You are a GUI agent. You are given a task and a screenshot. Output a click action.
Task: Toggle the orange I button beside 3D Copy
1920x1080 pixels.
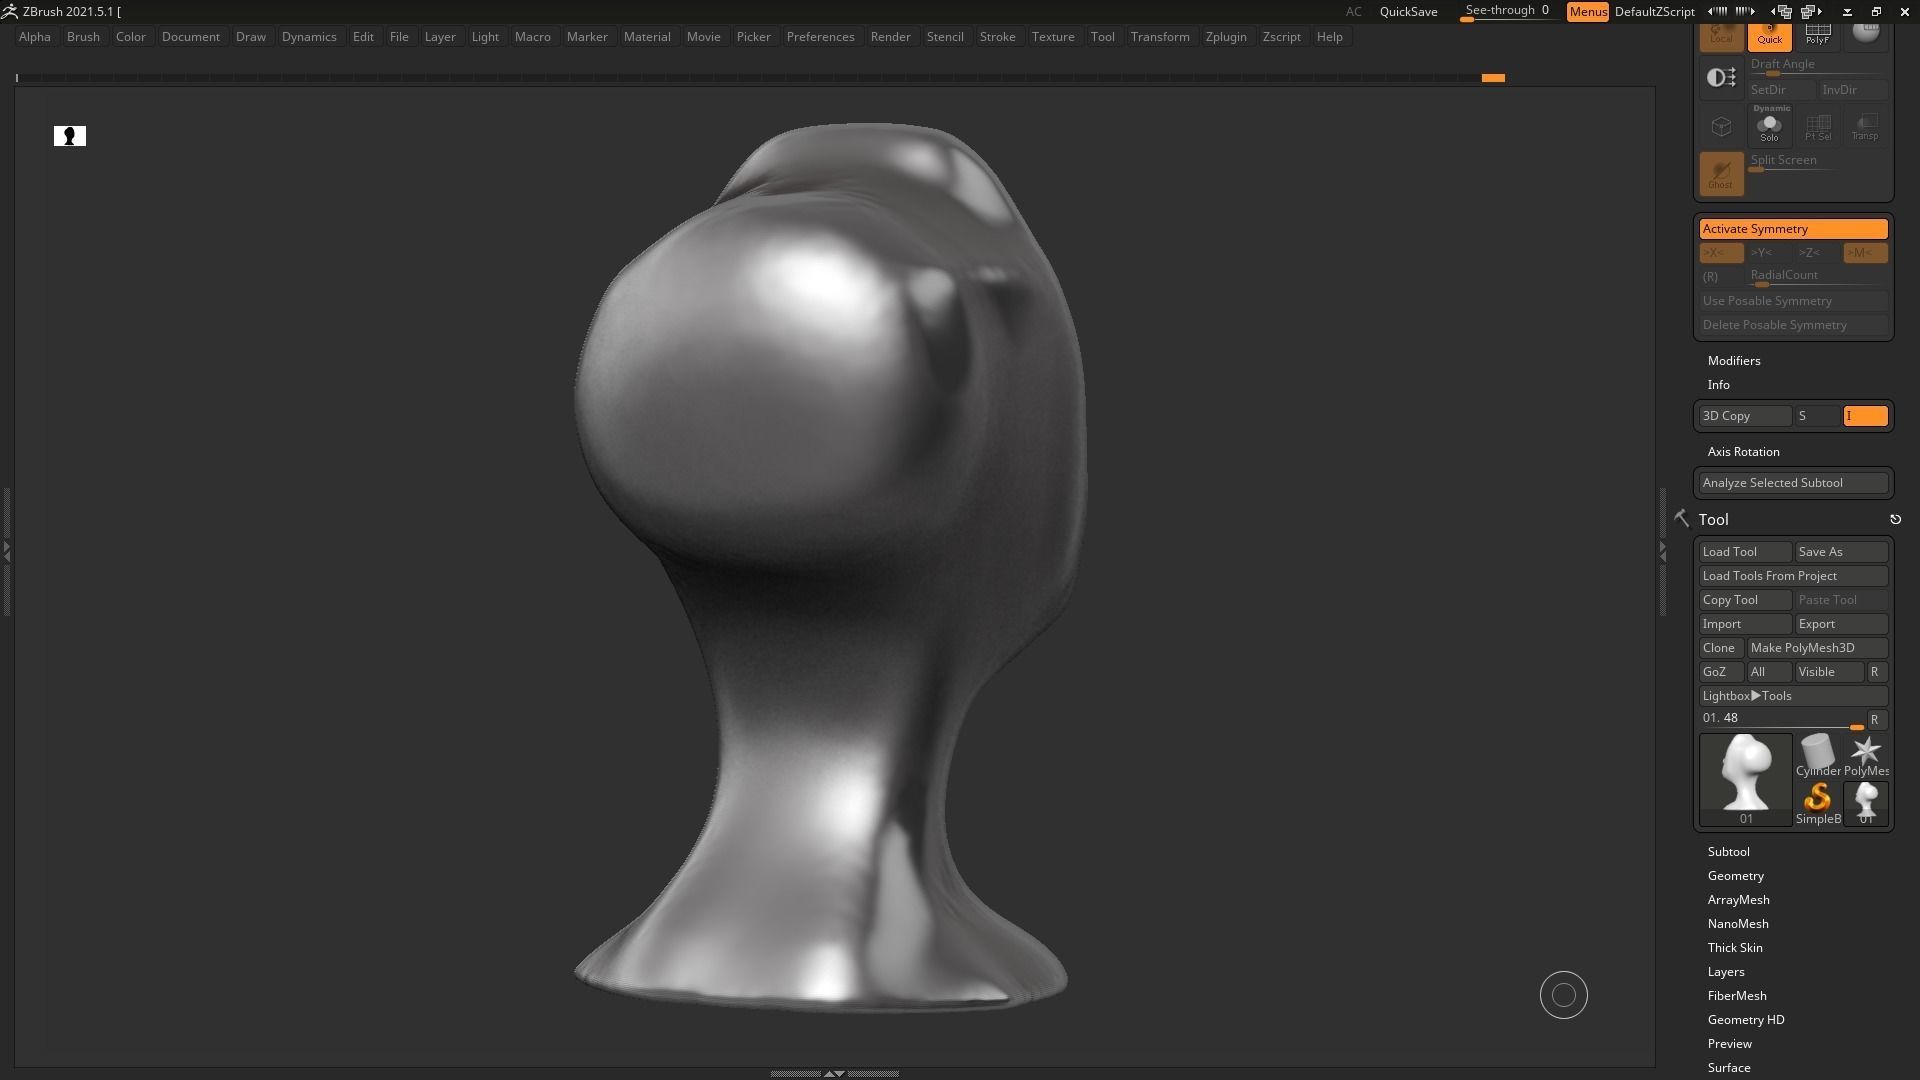click(1865, 416)
